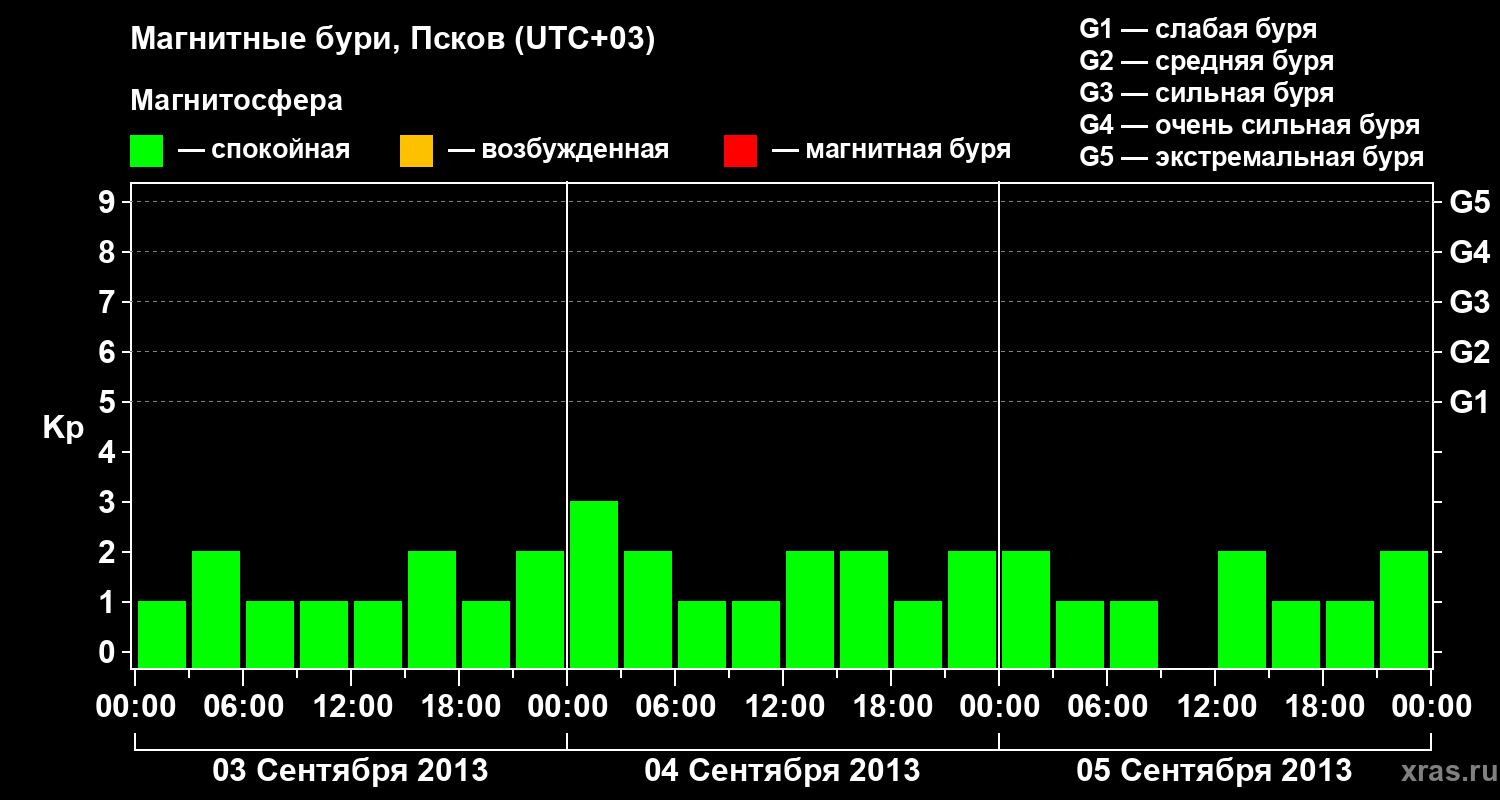The height and width of the screenshot is (800, 1500).
Task: Click the '— спокойная' legend label
Action: tap(264, 150)
